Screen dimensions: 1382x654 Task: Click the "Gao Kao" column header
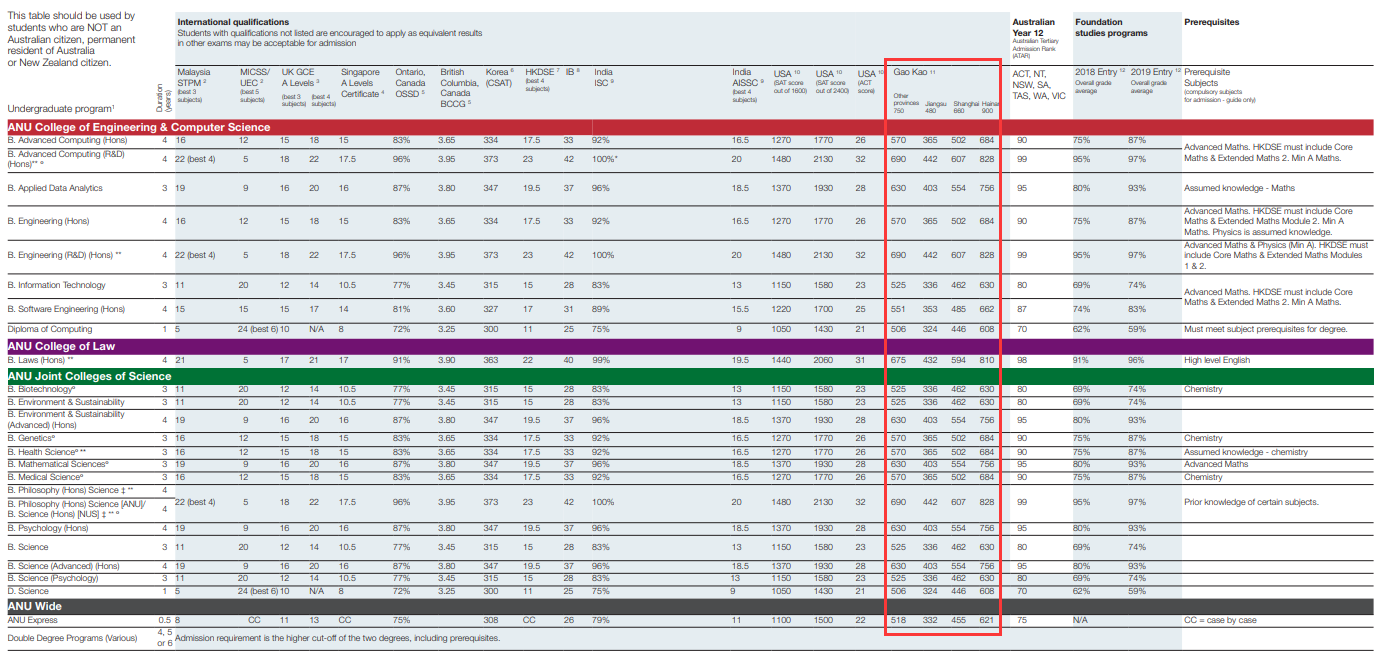click(x=913, y=73)
